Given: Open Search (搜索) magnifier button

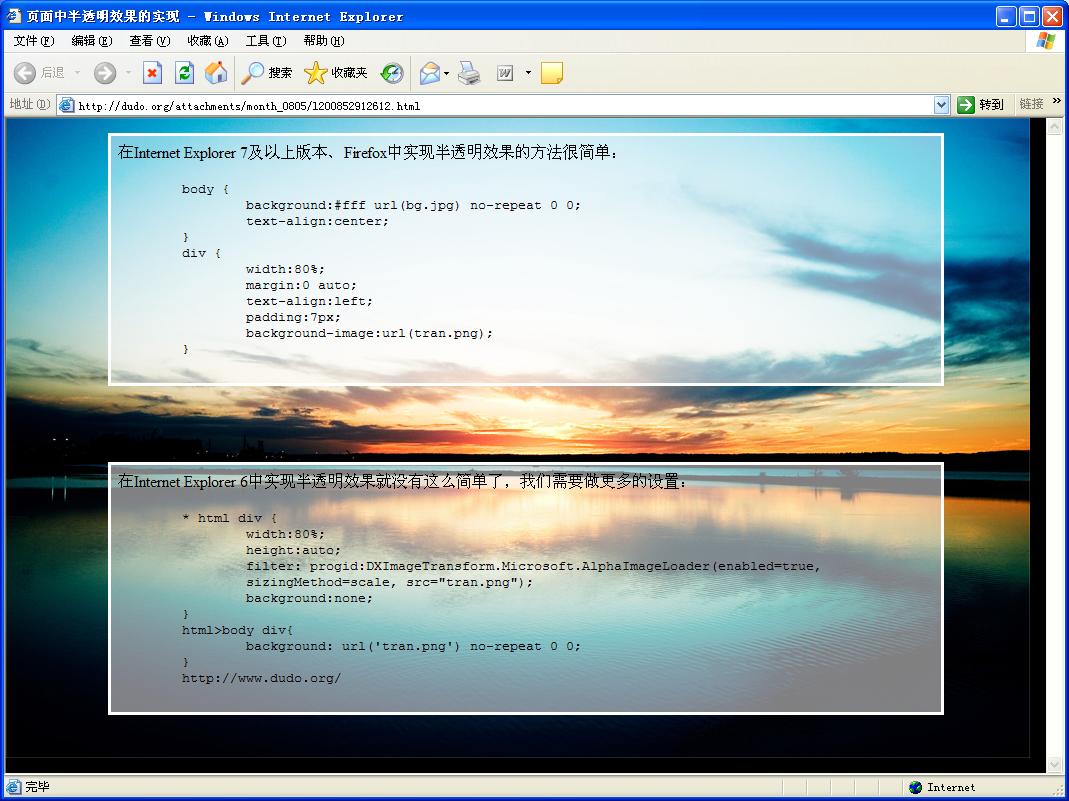Looking at the screenshot, I should 266,73.
